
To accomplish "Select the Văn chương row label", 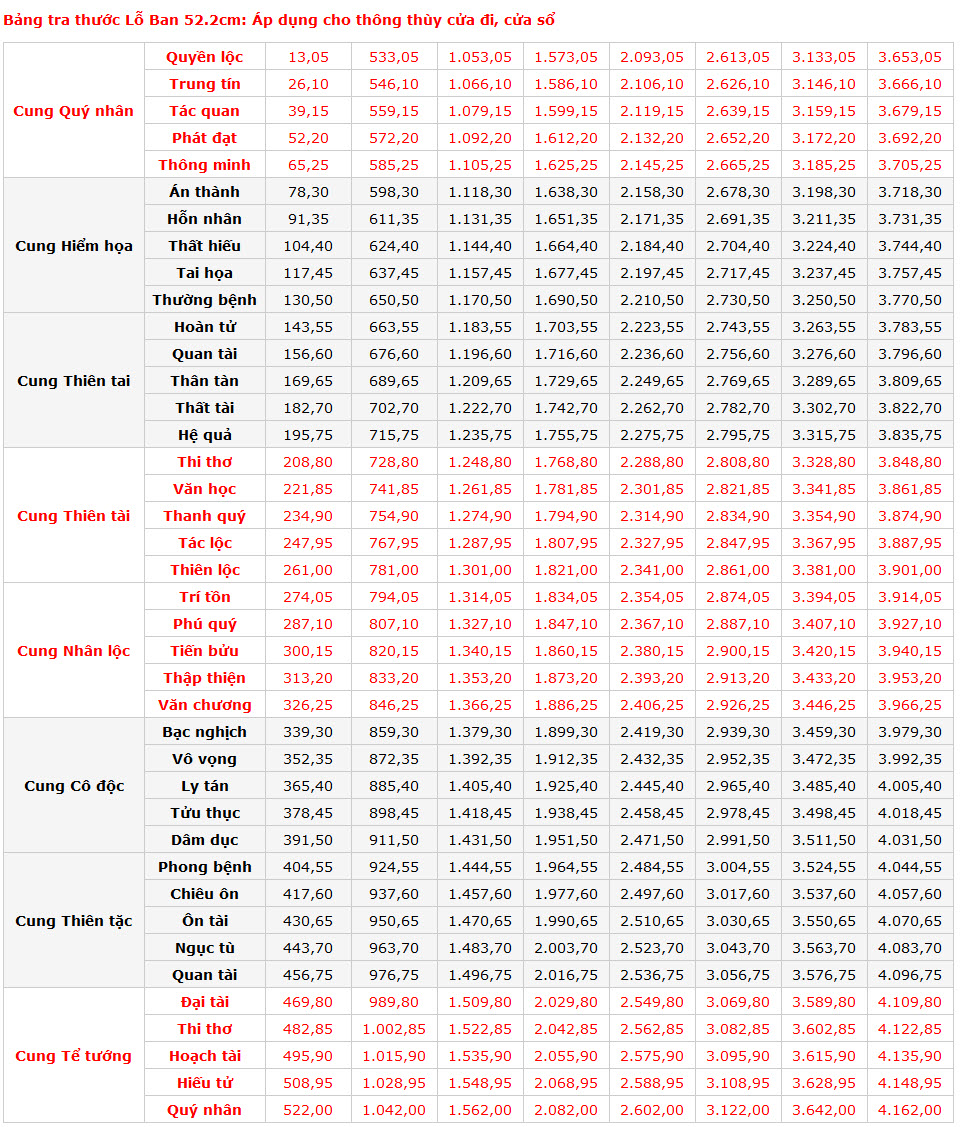I will 204,705.
